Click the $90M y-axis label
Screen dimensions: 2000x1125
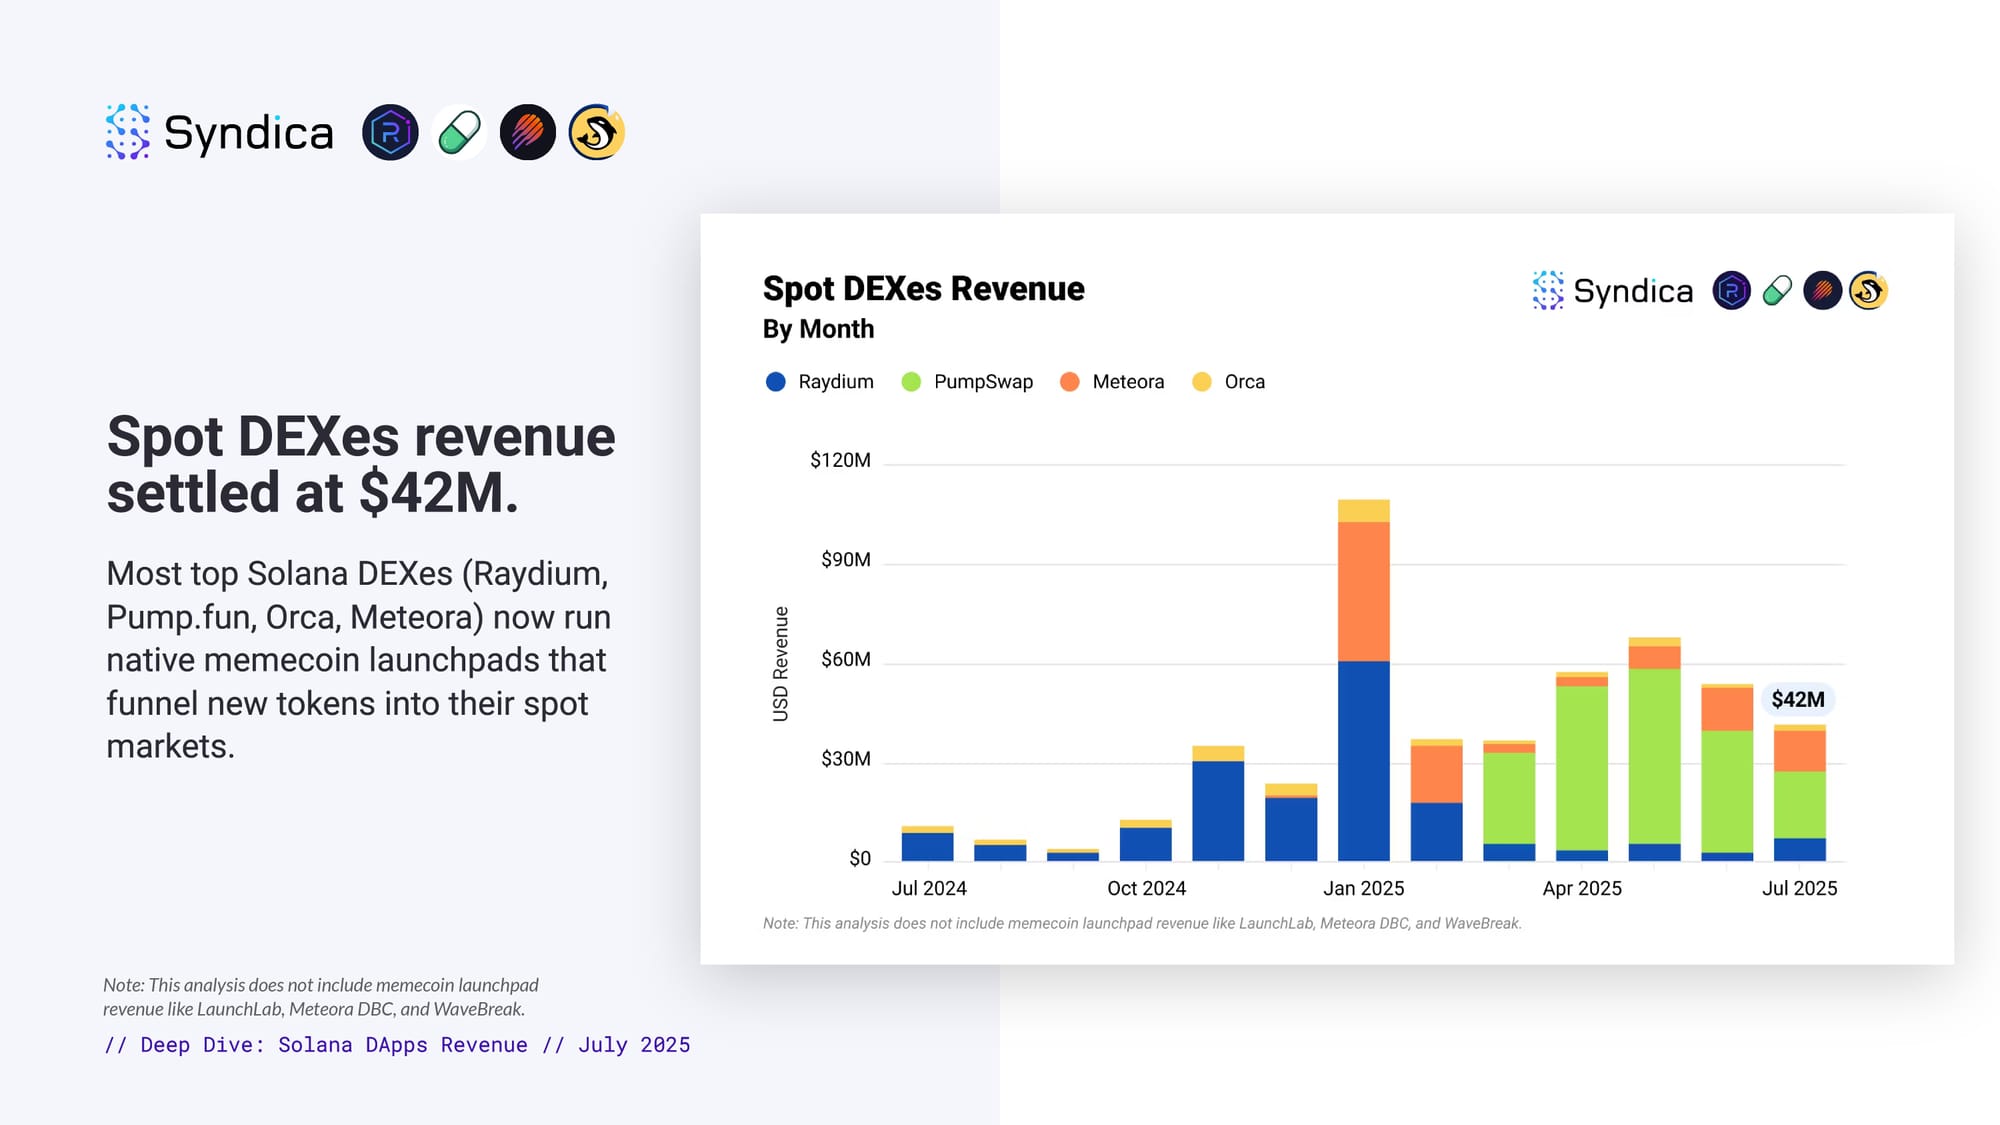[x=845, y=560]
